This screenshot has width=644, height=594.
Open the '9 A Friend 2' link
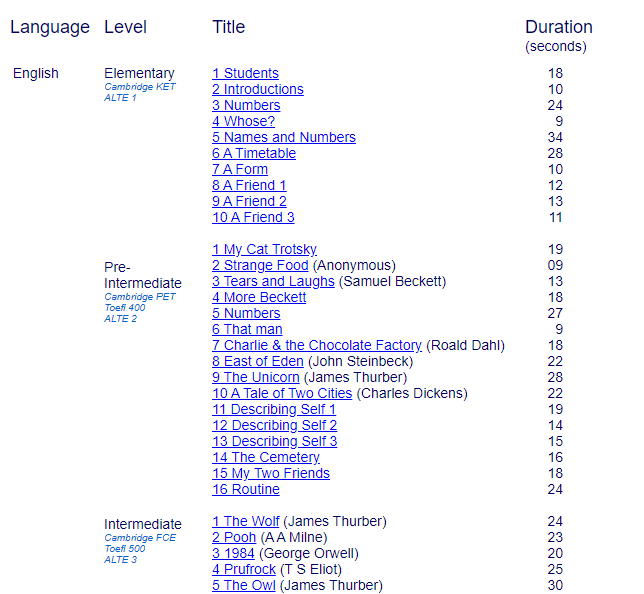click(249, 201)
